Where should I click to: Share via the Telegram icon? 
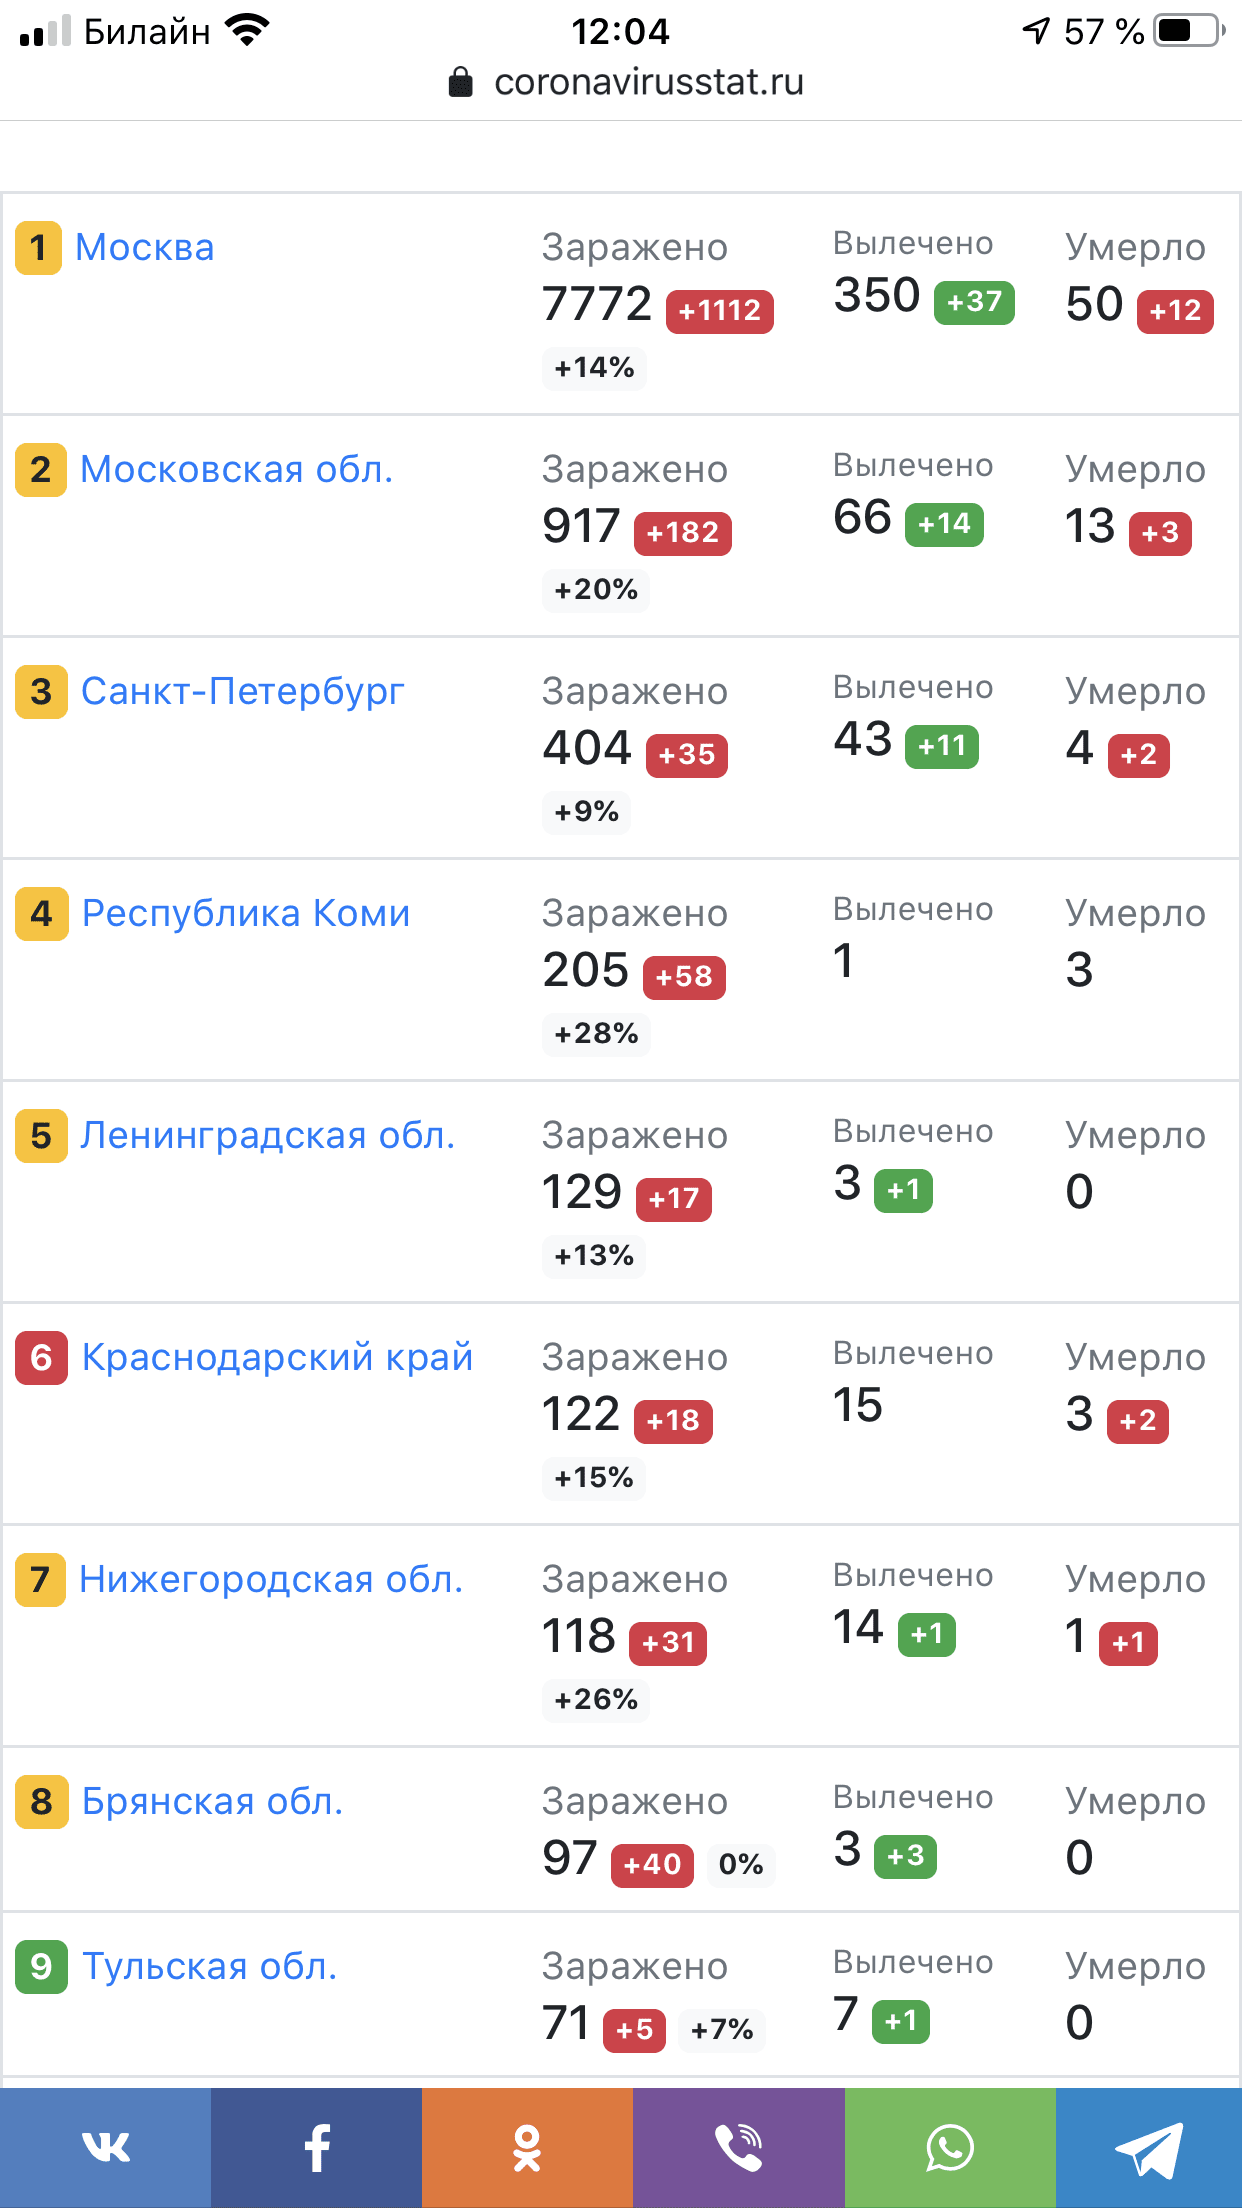pyautogui.click(x=1149, y=2147)
